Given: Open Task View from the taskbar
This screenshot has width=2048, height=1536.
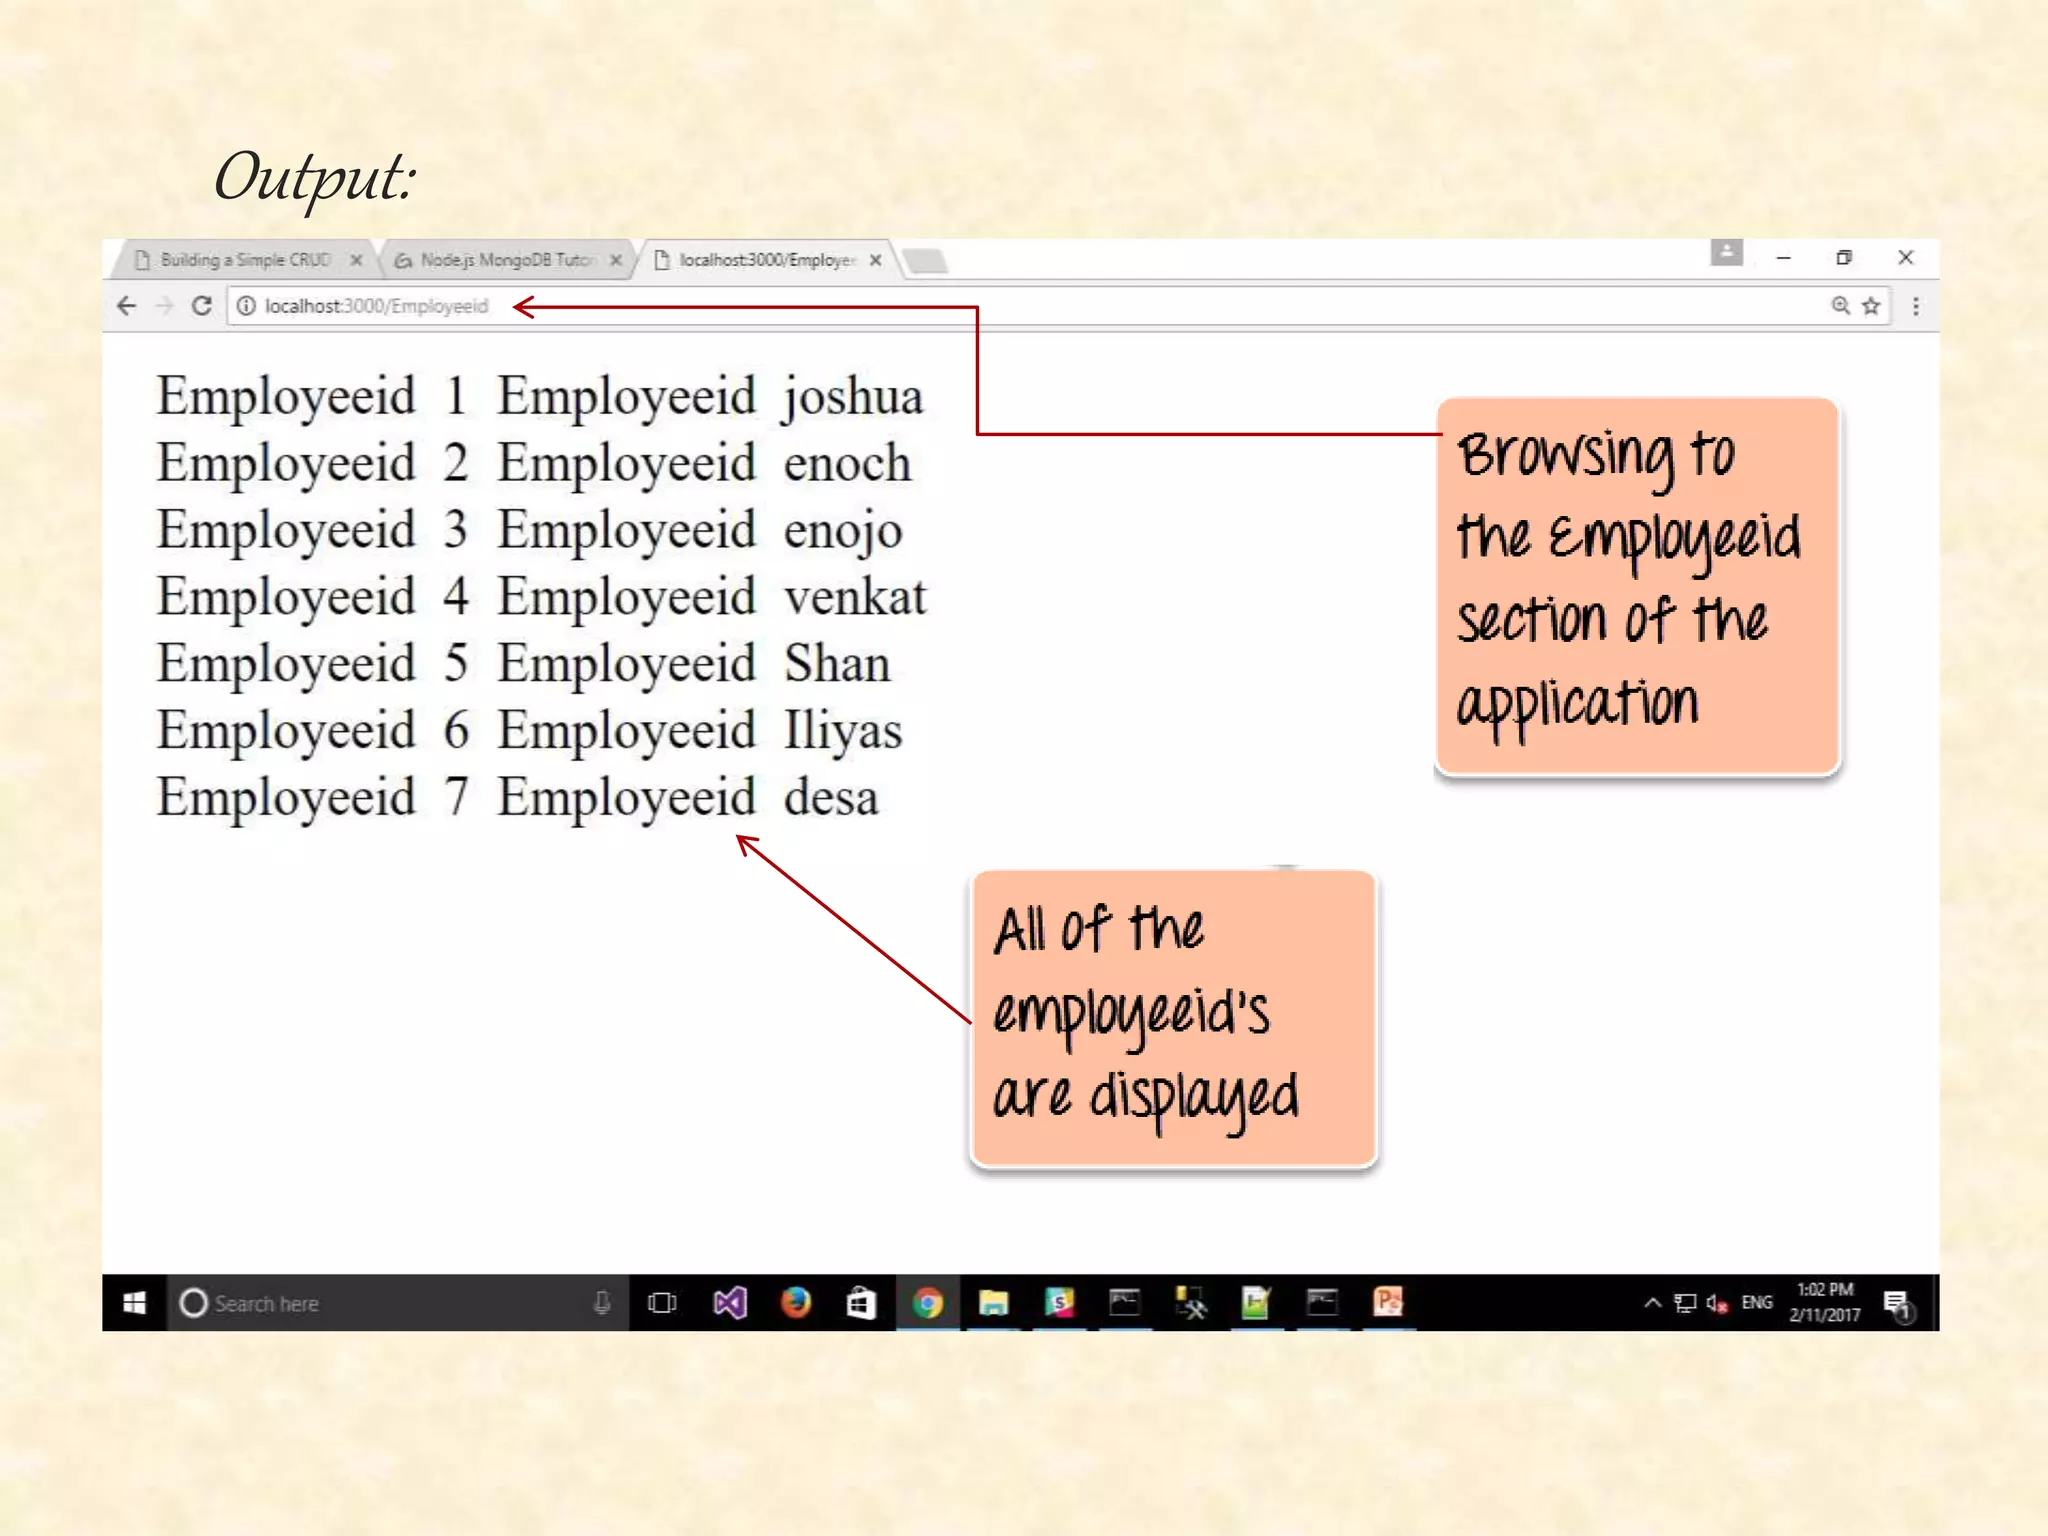Looking at the screenshot, I should pos(662,1303).
